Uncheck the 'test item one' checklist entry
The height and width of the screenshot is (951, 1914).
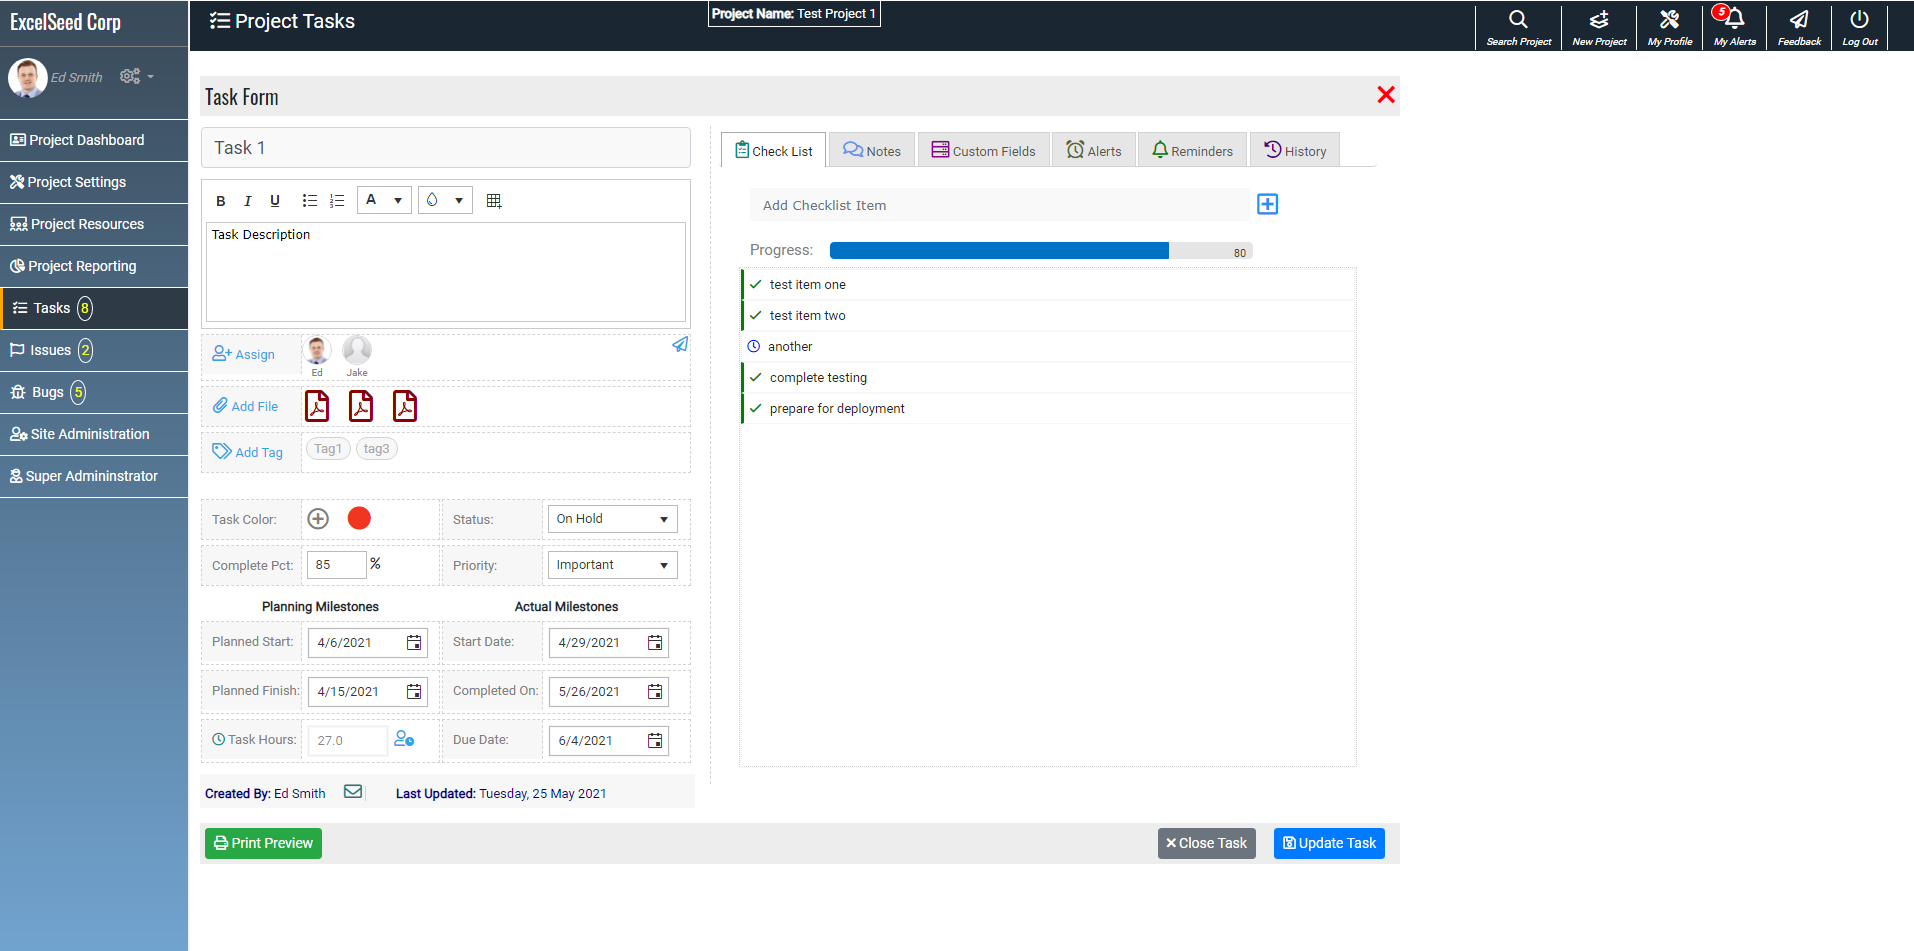point(753,284)
